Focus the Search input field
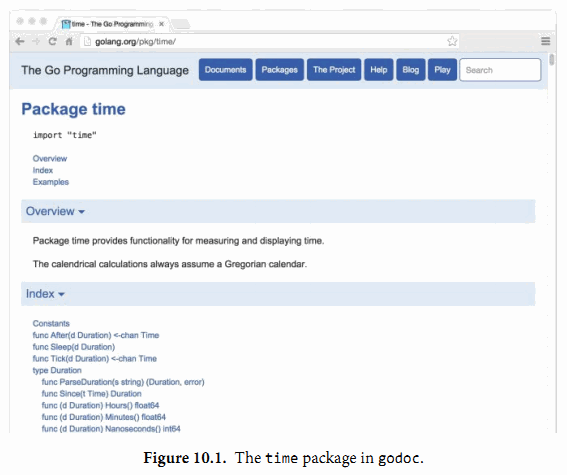567x475 pixels. pos(500,70)
